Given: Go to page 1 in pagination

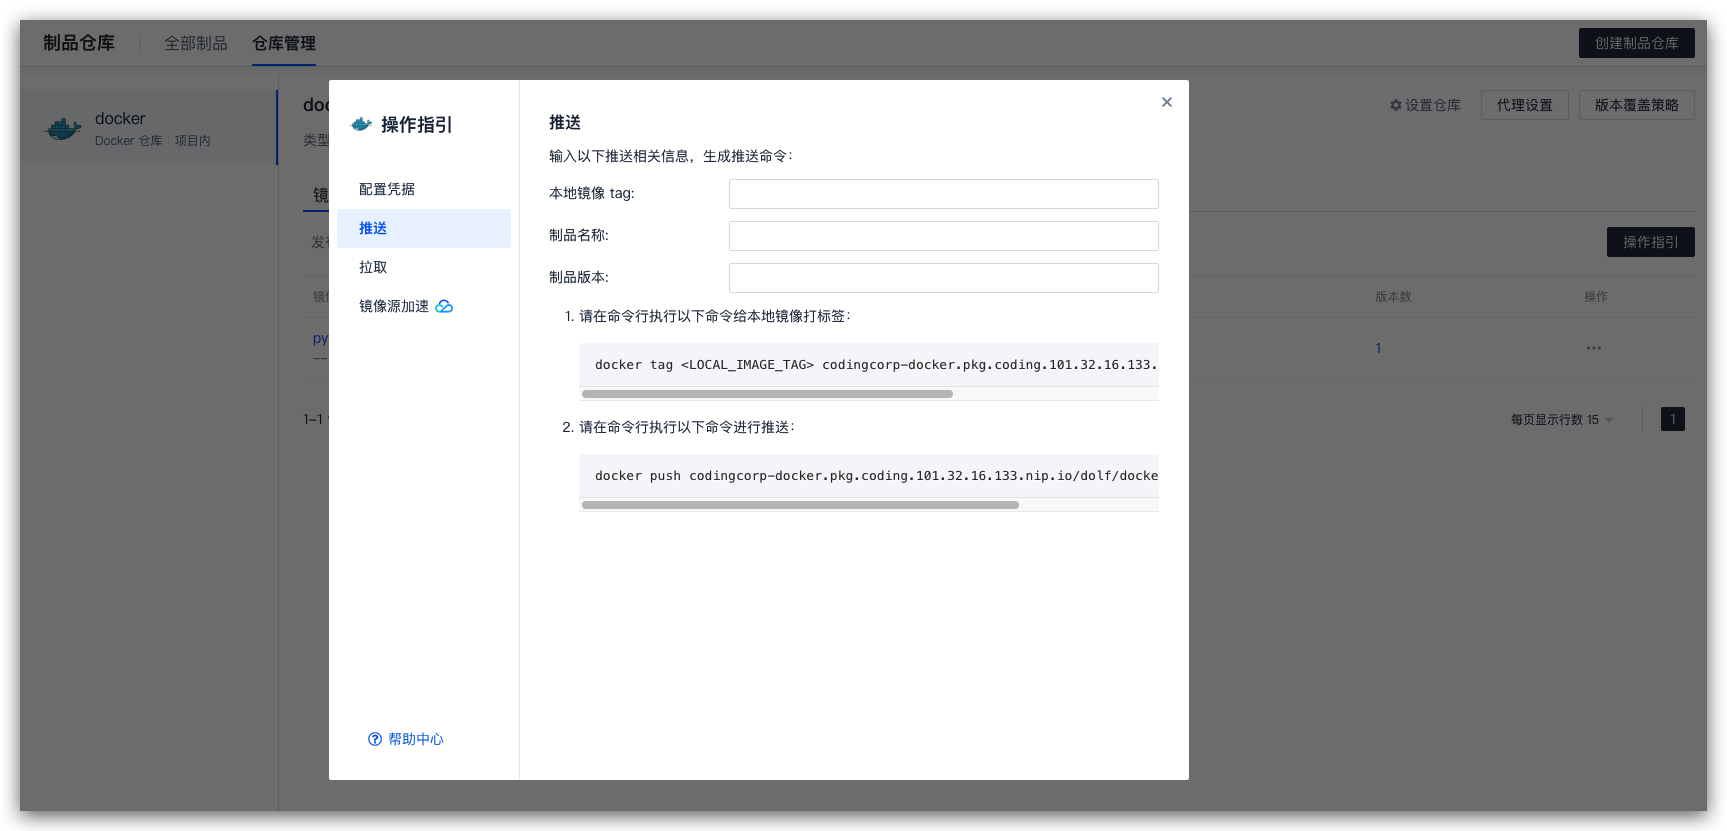Looking at the screenshot, I should (1672, 419).
